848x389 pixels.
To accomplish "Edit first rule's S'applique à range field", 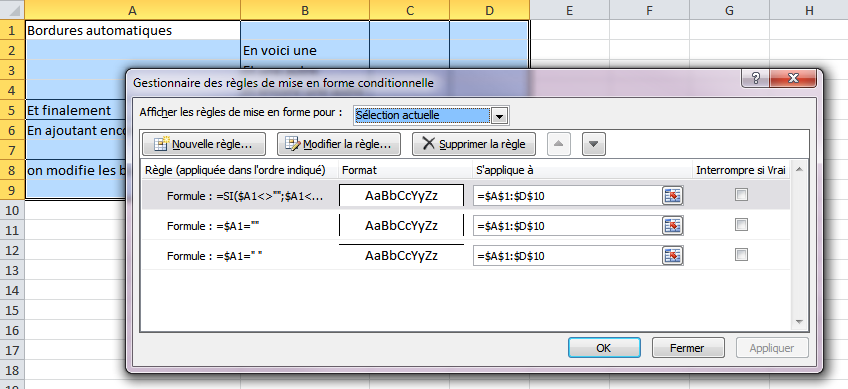I will [567, 196].
